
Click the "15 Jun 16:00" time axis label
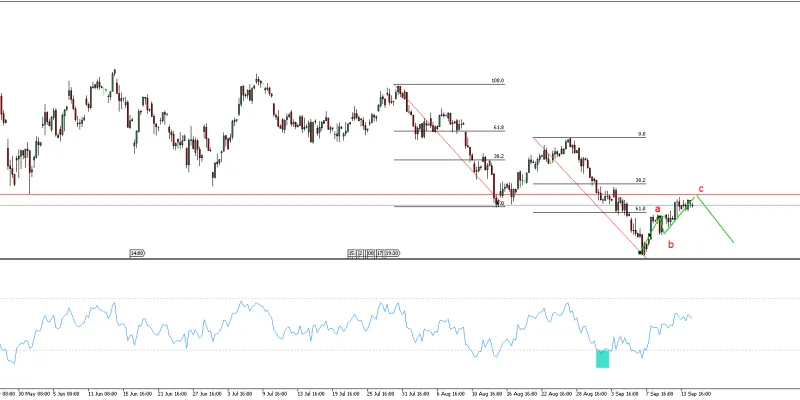(137, 394)
